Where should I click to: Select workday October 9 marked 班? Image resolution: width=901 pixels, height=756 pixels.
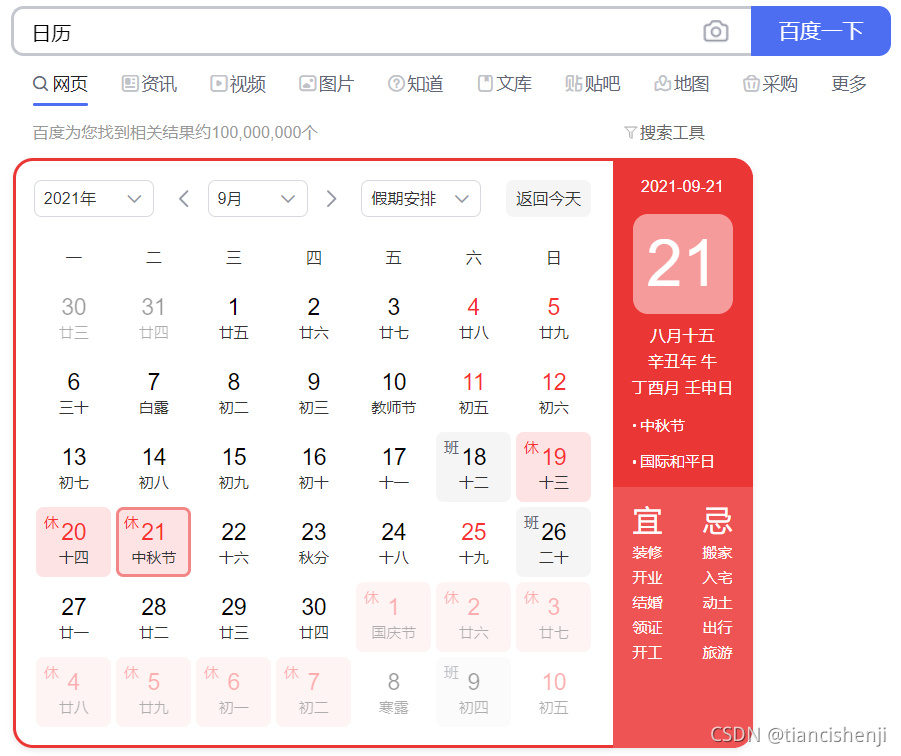[x=473, y=692]
